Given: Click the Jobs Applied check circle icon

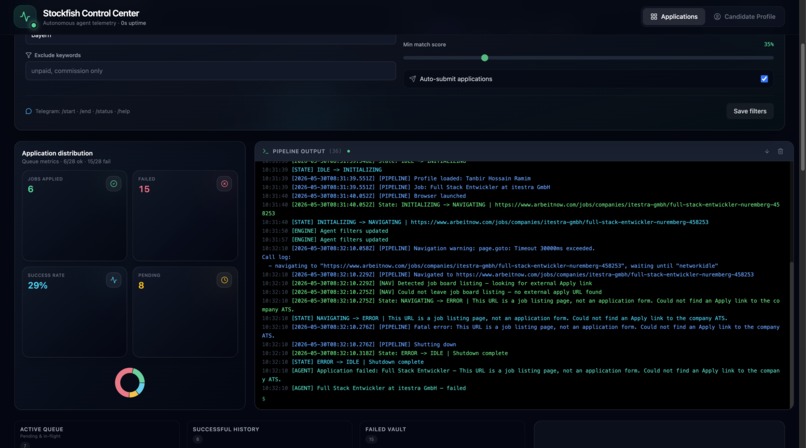Looking at the screenshot, I should pos(114,183).
